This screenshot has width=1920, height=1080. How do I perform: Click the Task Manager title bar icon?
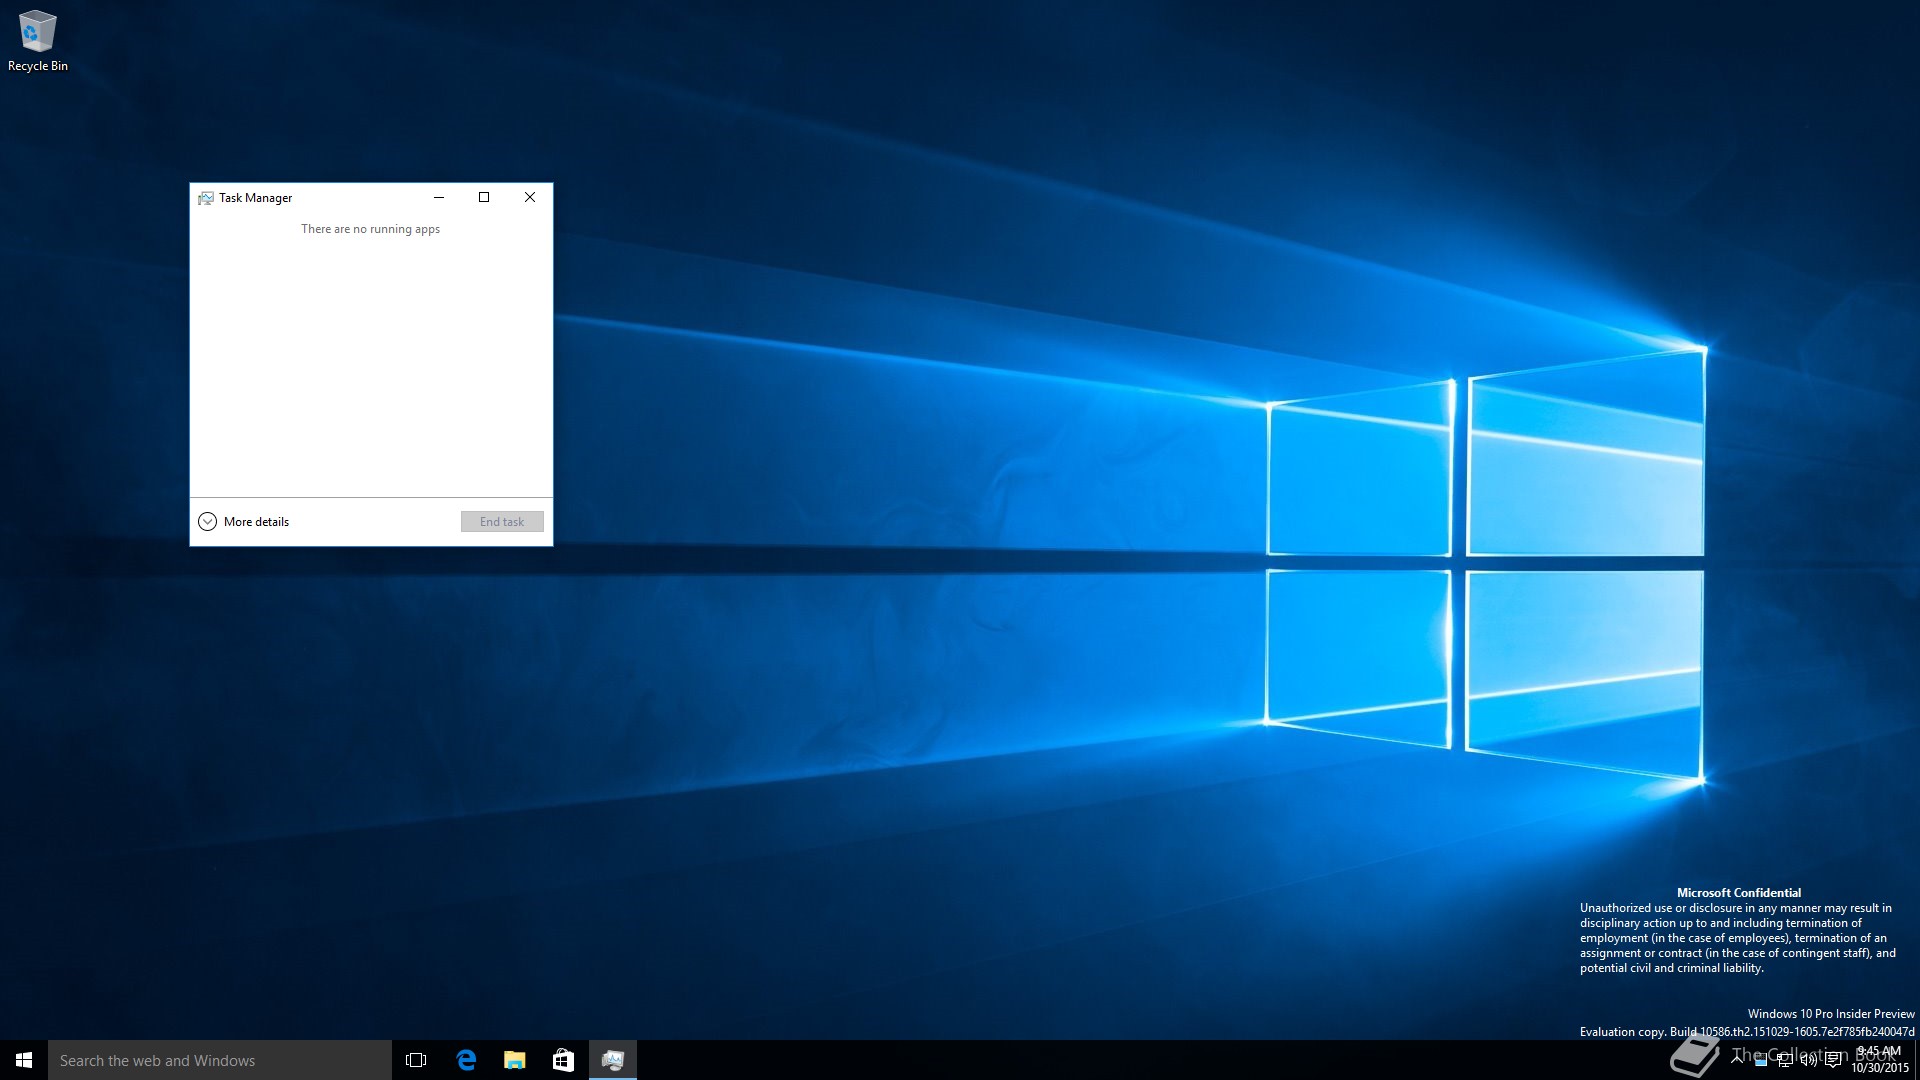tap(206, 198)
